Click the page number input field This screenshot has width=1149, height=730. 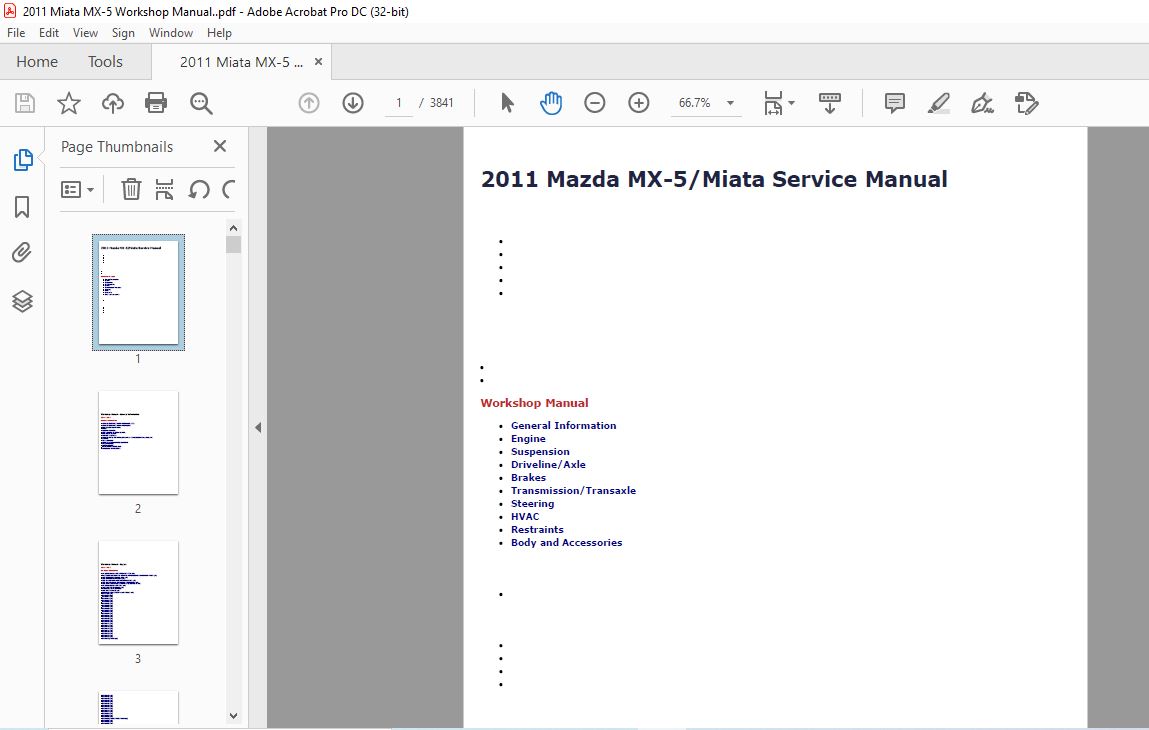coord(399,103)
